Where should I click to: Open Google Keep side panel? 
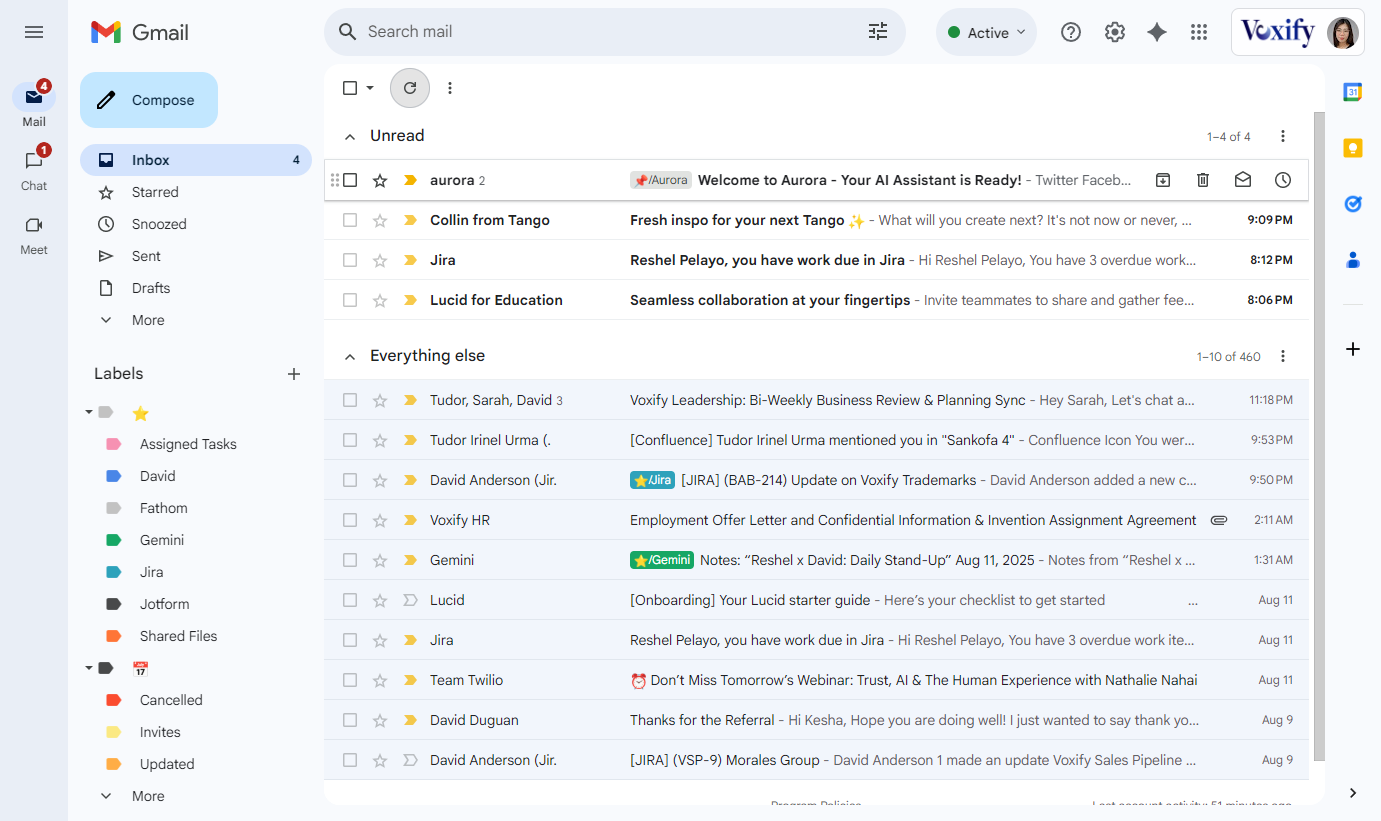coord(1353,148)
